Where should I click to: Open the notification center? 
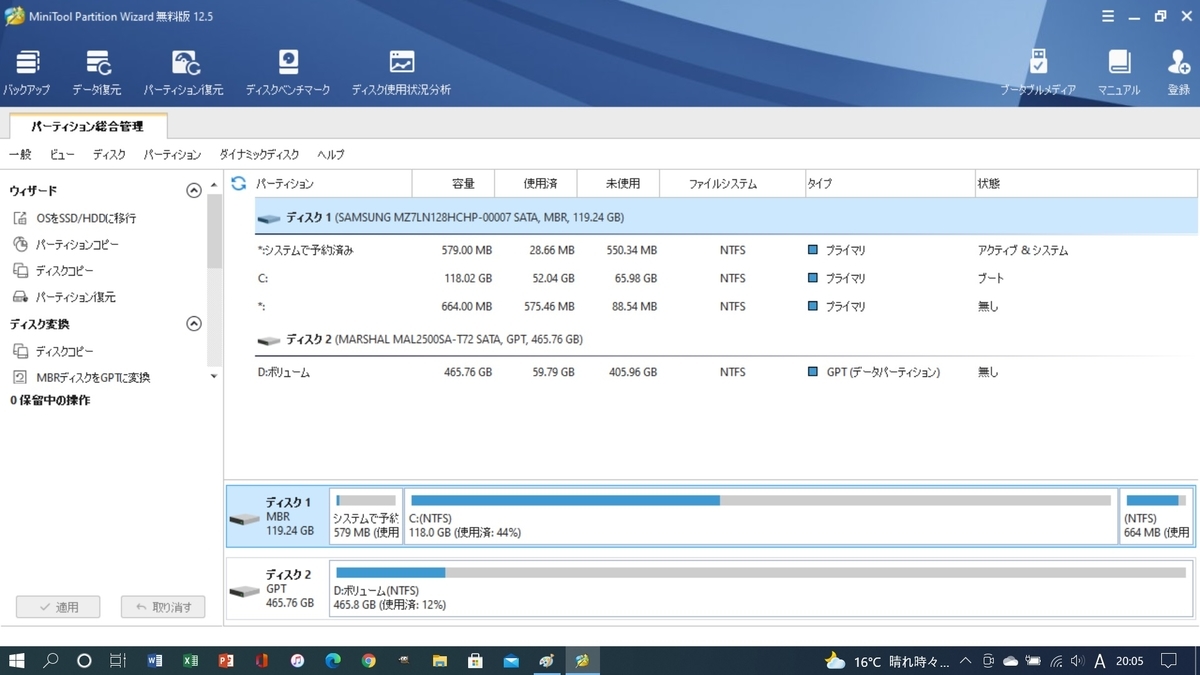click(1169, 661)
